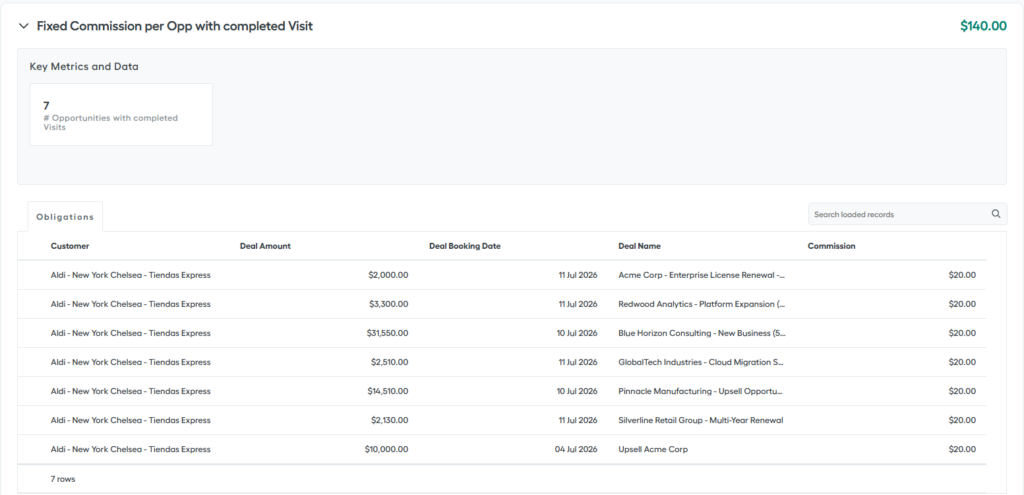Open the Redwood Analytics Platform Expansion deal
The width and height of the screenshot is (1024, 495).
(x=701, y=304)
